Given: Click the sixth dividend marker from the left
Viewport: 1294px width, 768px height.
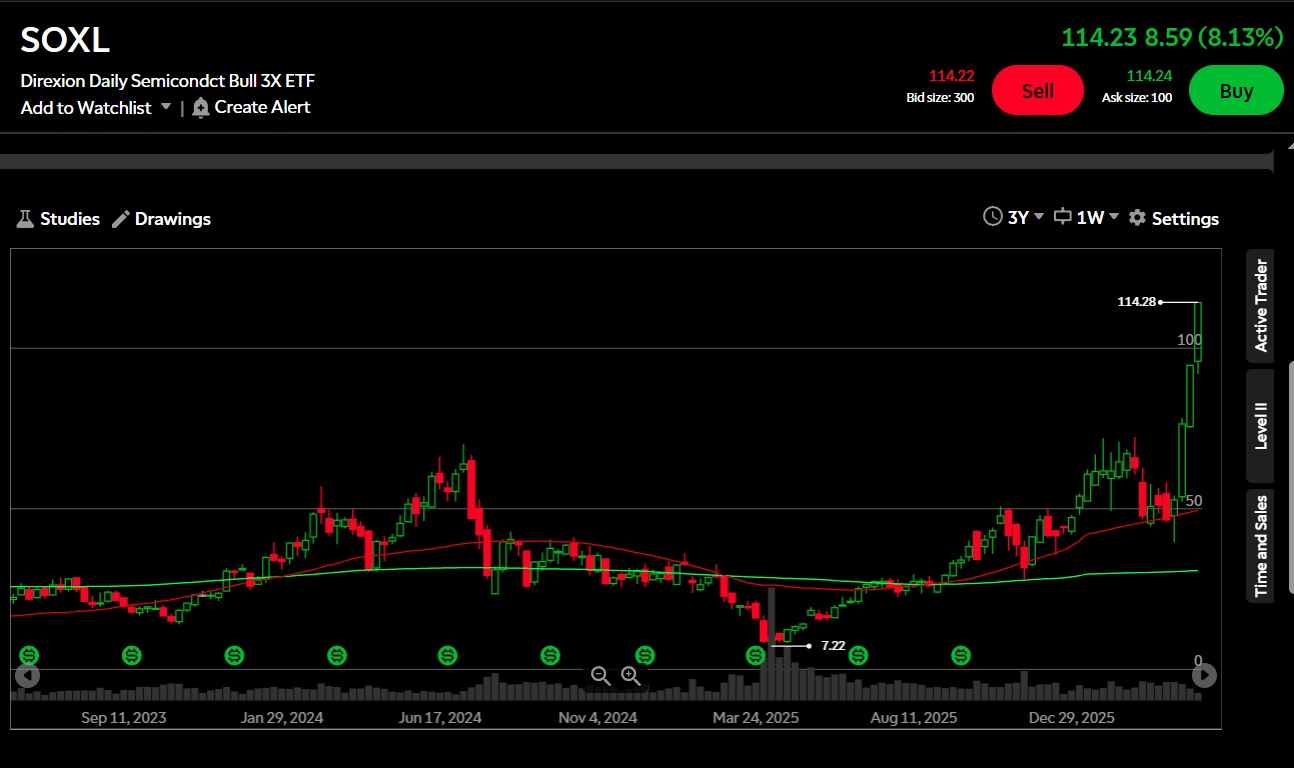Looking at the screenshot, I should (x=550, y=655).
